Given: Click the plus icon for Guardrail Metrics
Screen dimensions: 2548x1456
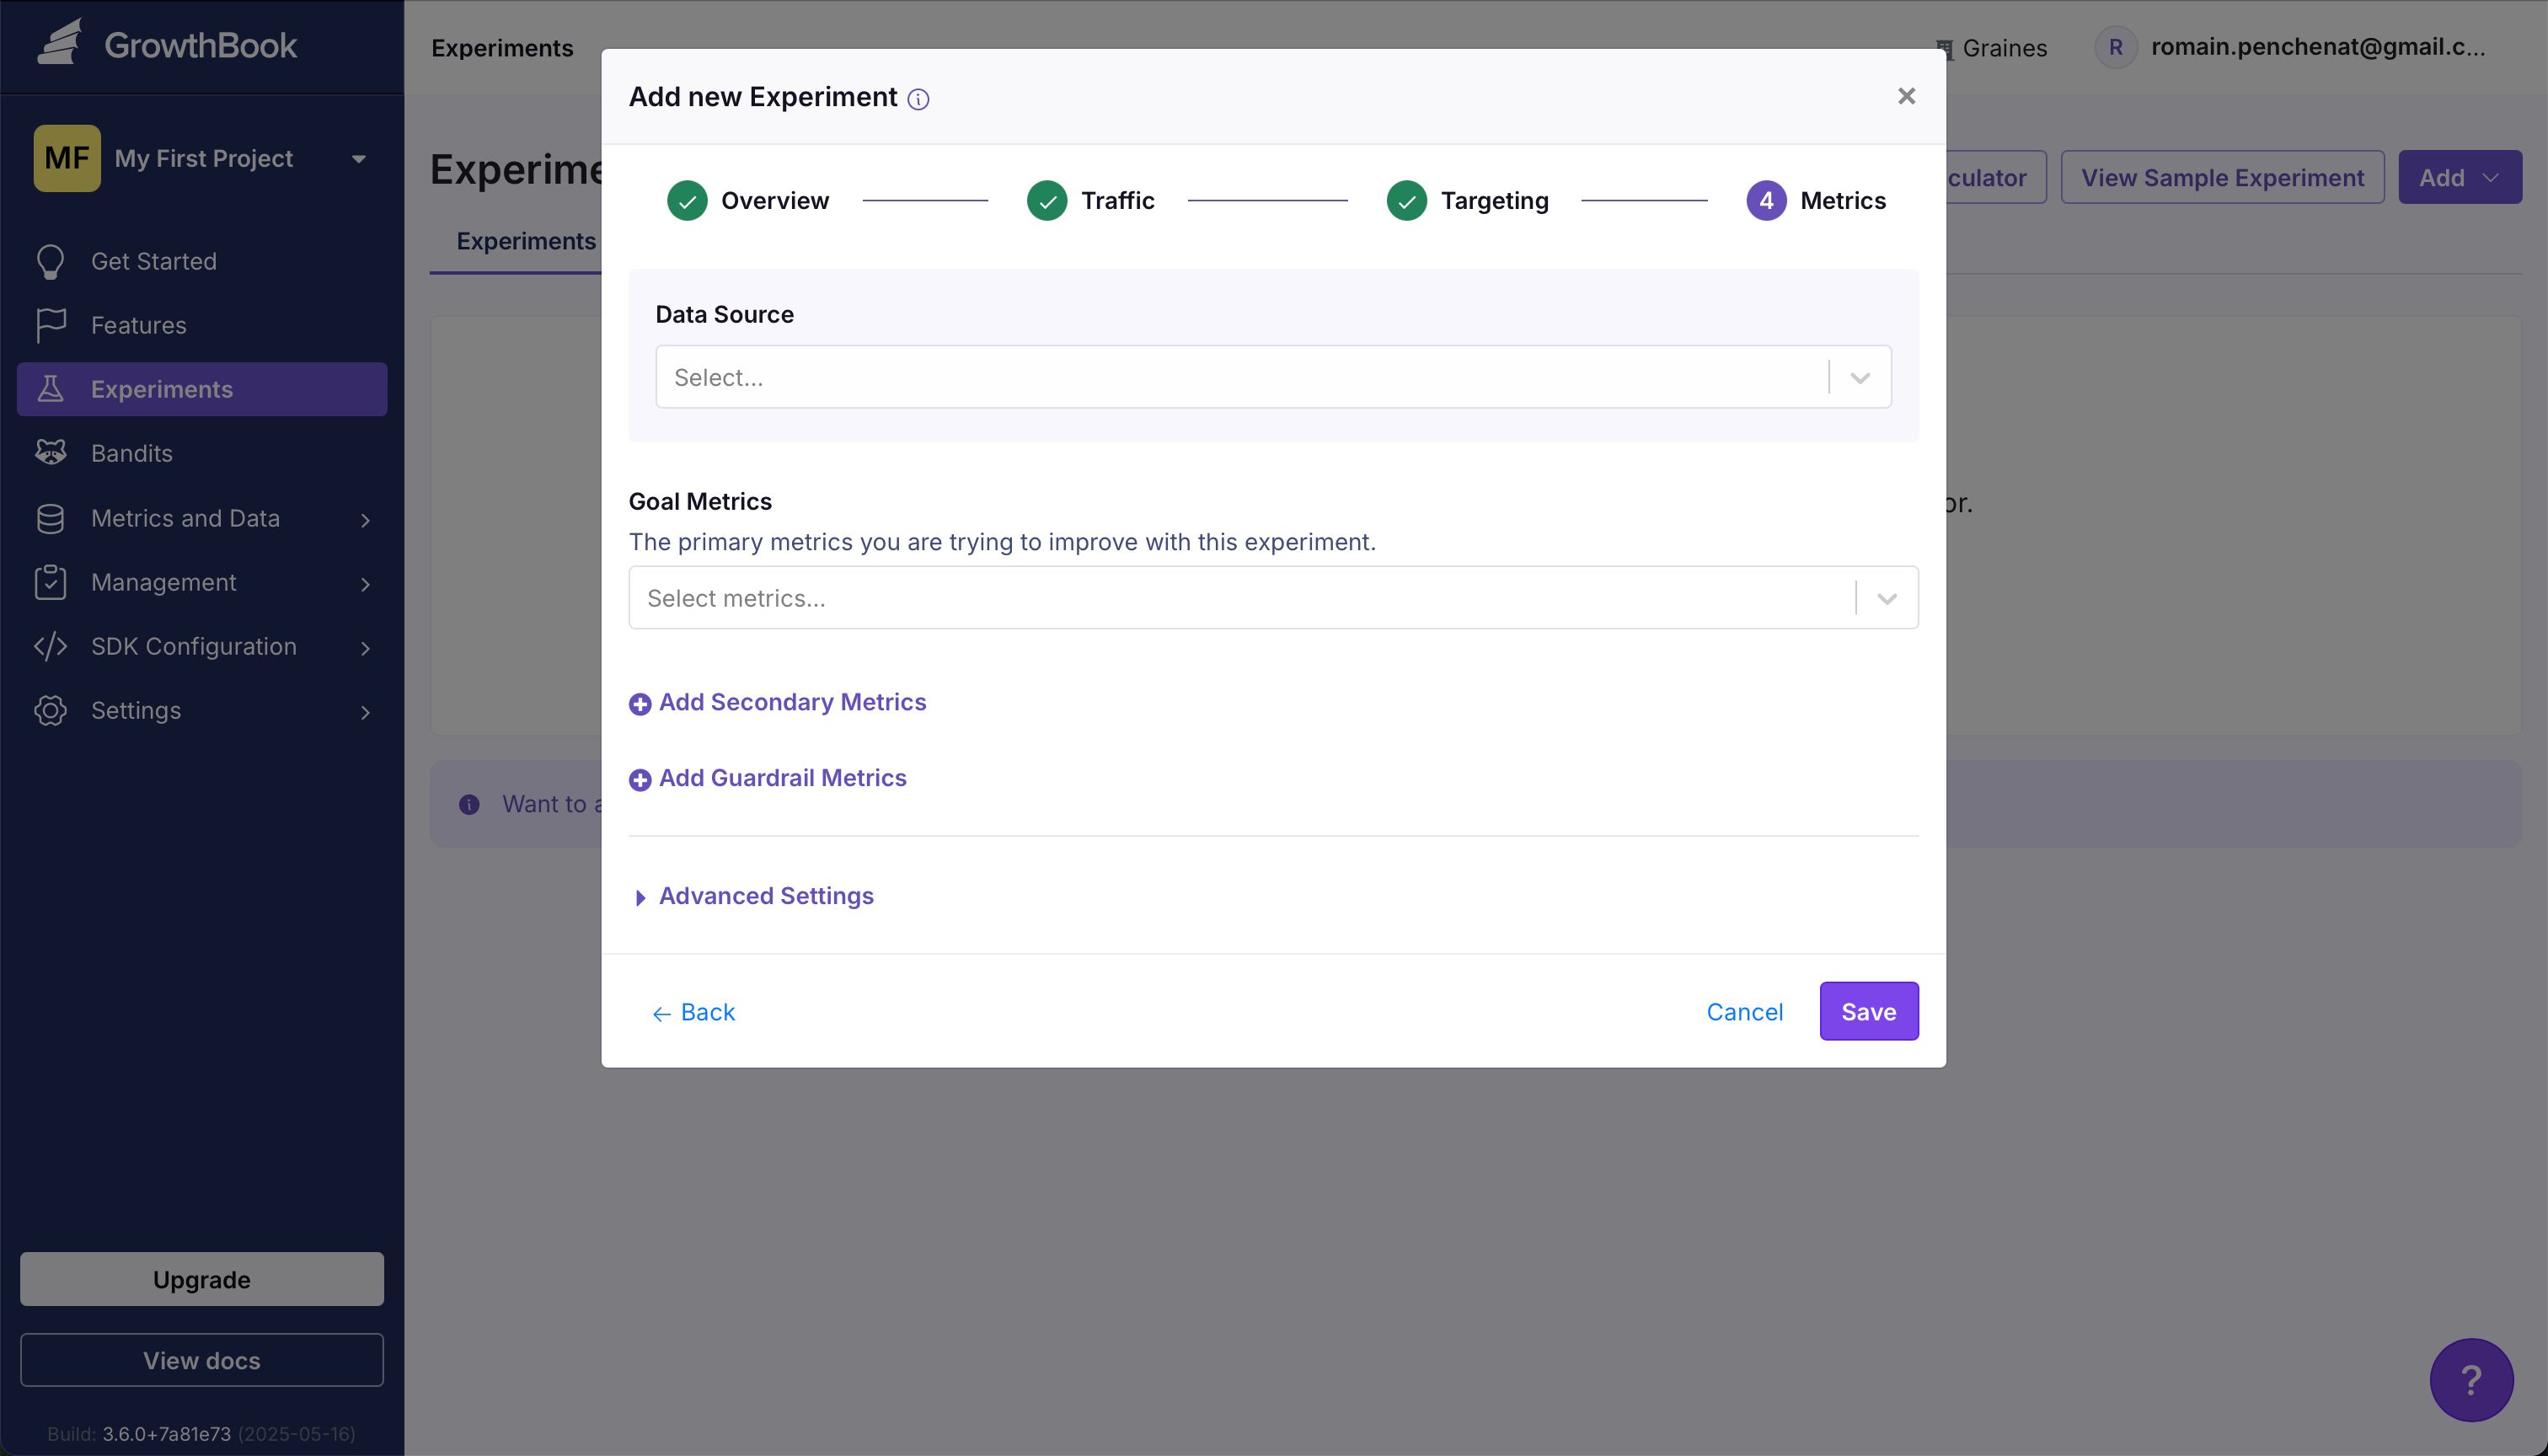Looking at the screenshot, I should tap(640, 780).
